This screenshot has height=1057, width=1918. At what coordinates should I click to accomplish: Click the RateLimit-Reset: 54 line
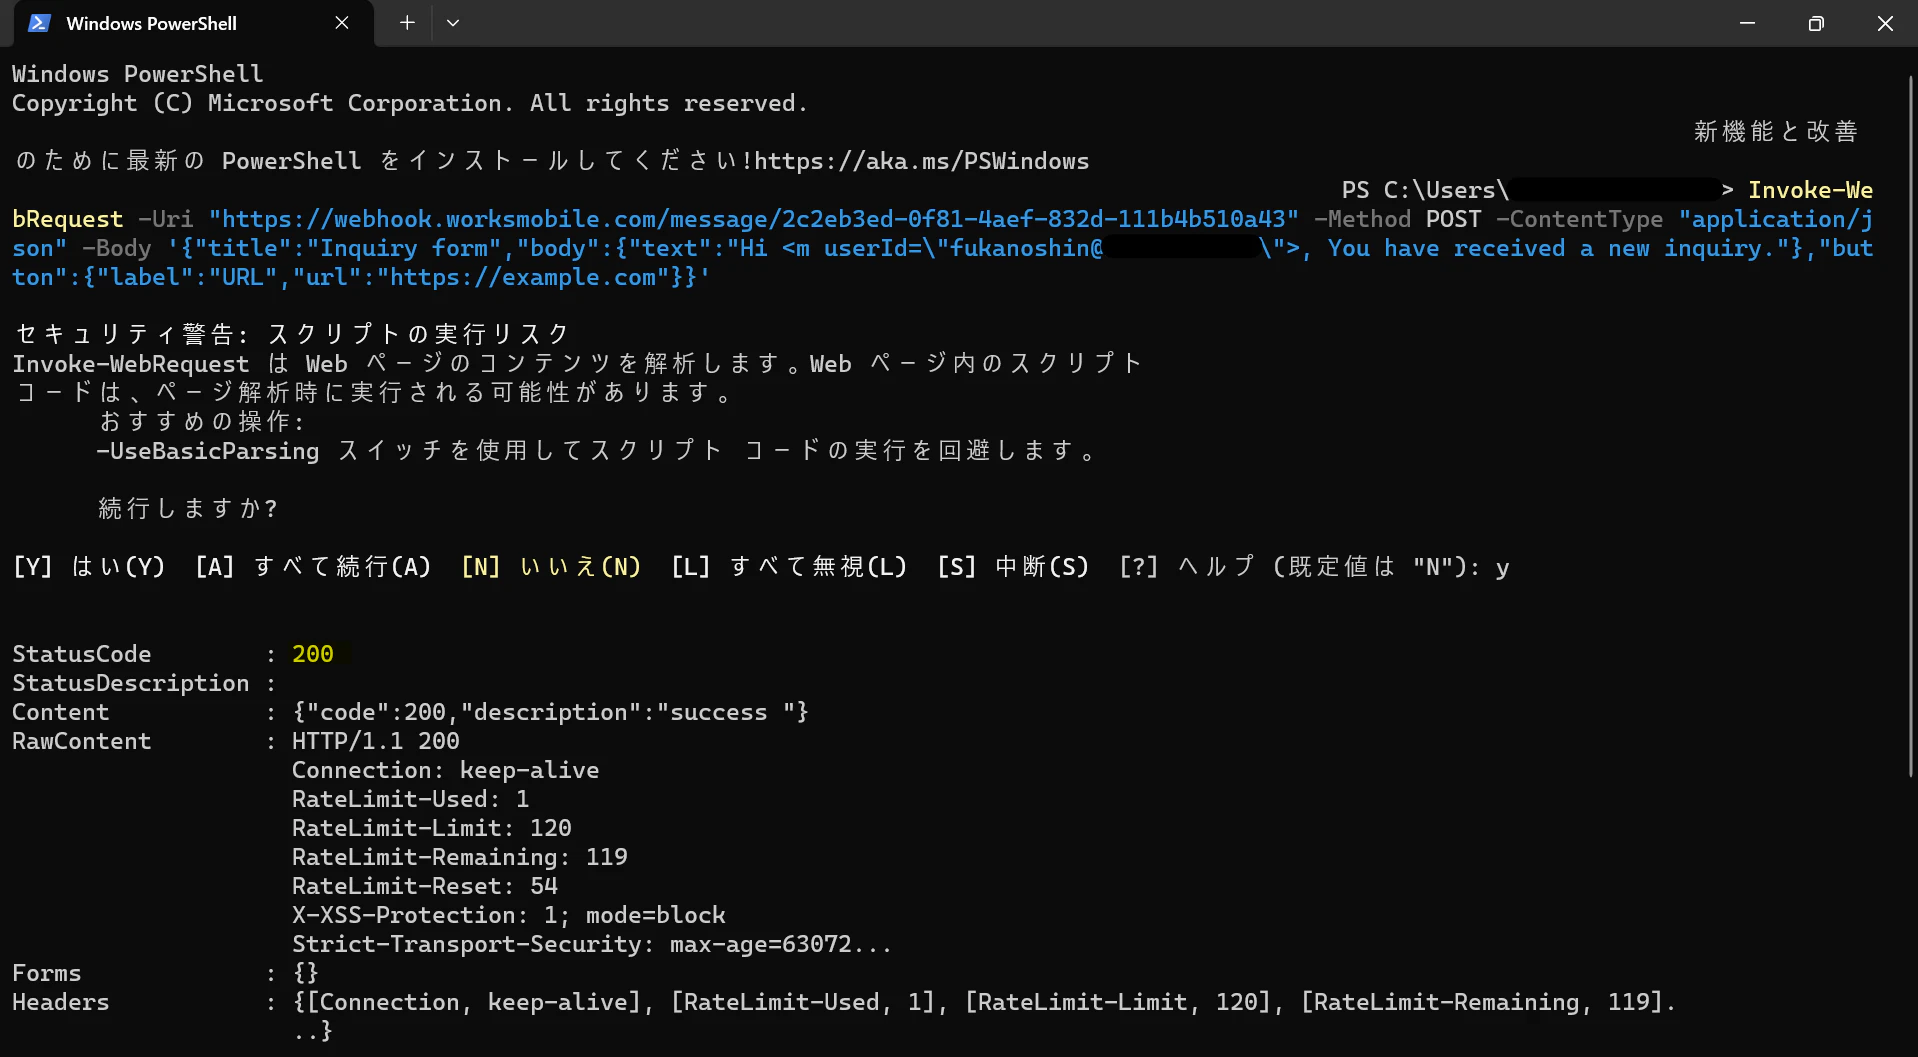tap(425, 886)
